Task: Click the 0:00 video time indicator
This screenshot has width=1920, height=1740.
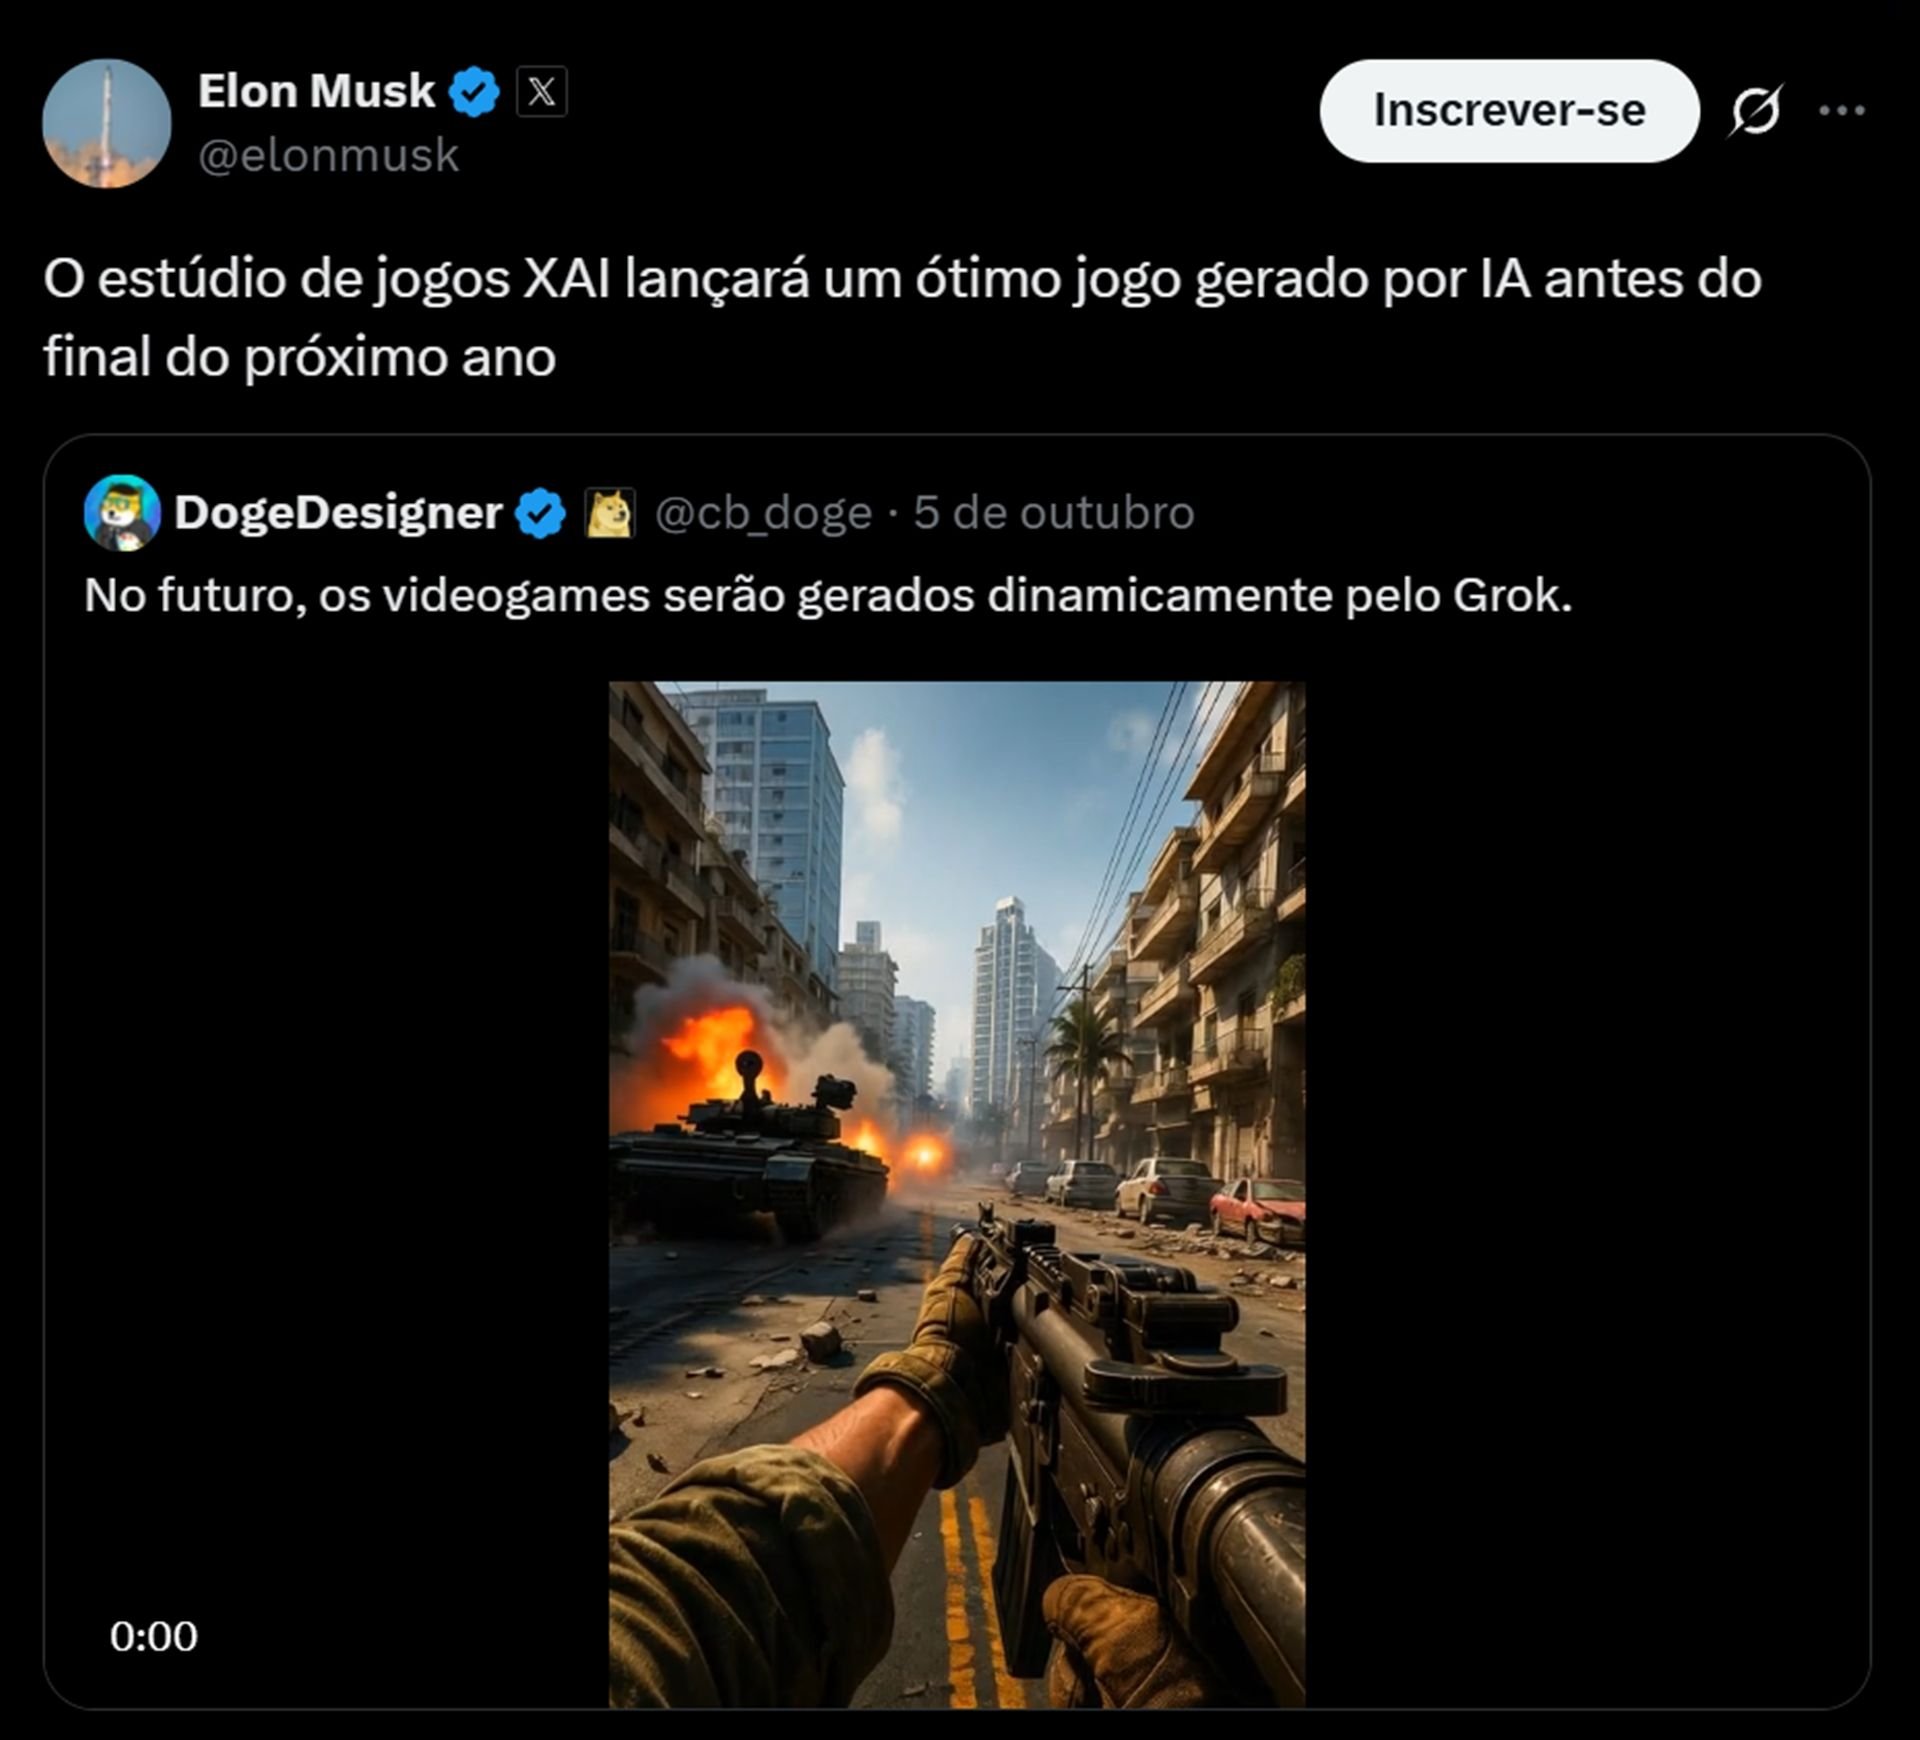Action: tap(154, 1636)
